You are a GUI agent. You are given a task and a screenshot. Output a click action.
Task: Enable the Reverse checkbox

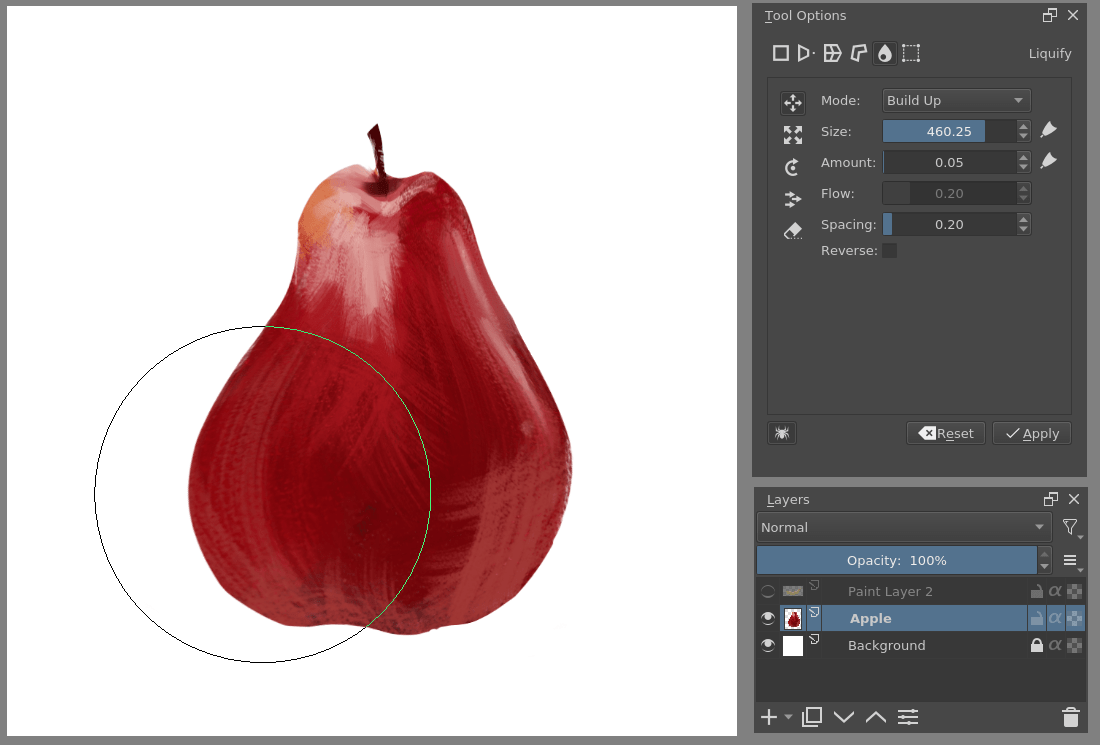889,250
